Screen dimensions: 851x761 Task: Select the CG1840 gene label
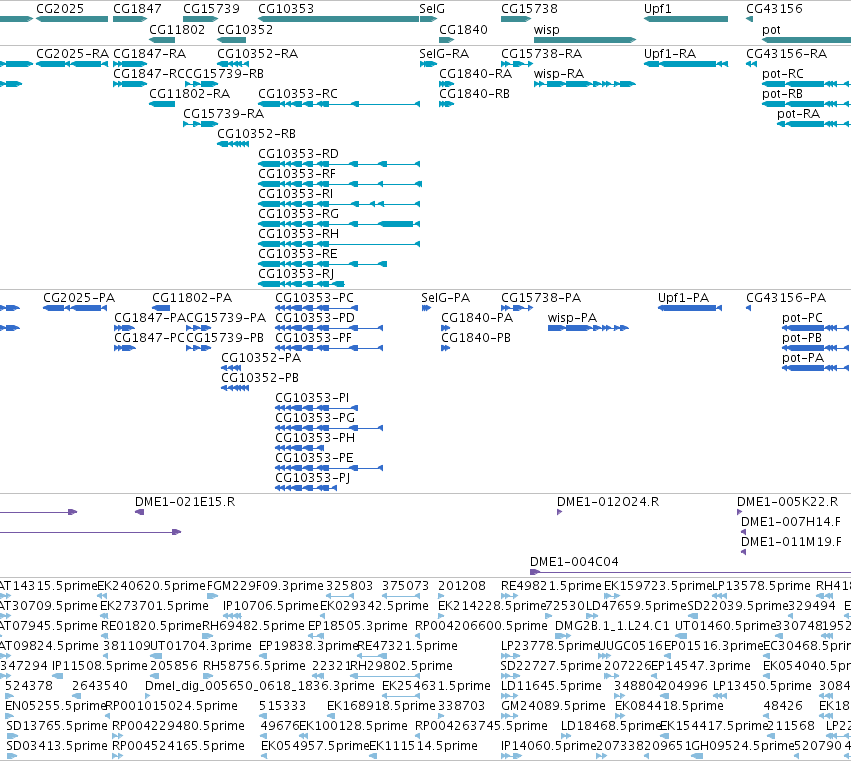pyautogui.click(x=463, y=29)
